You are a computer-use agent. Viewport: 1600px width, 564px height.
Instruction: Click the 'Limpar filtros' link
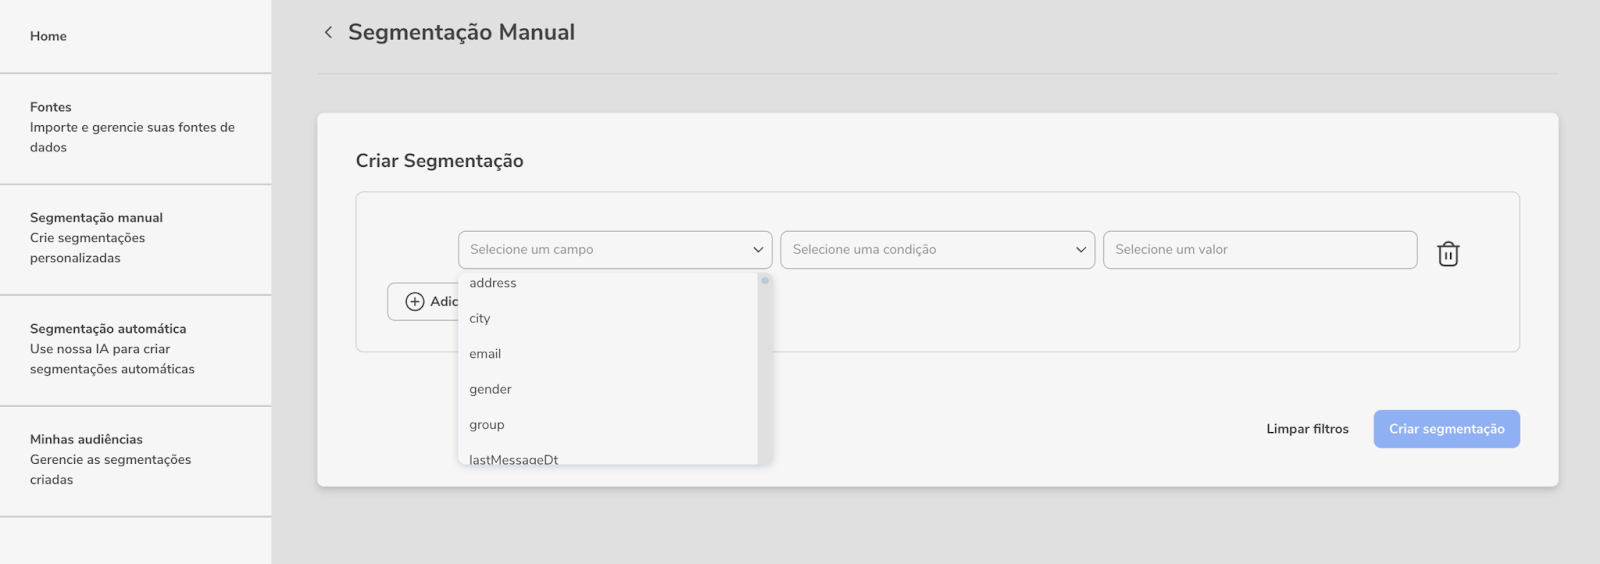[1307, 429]
